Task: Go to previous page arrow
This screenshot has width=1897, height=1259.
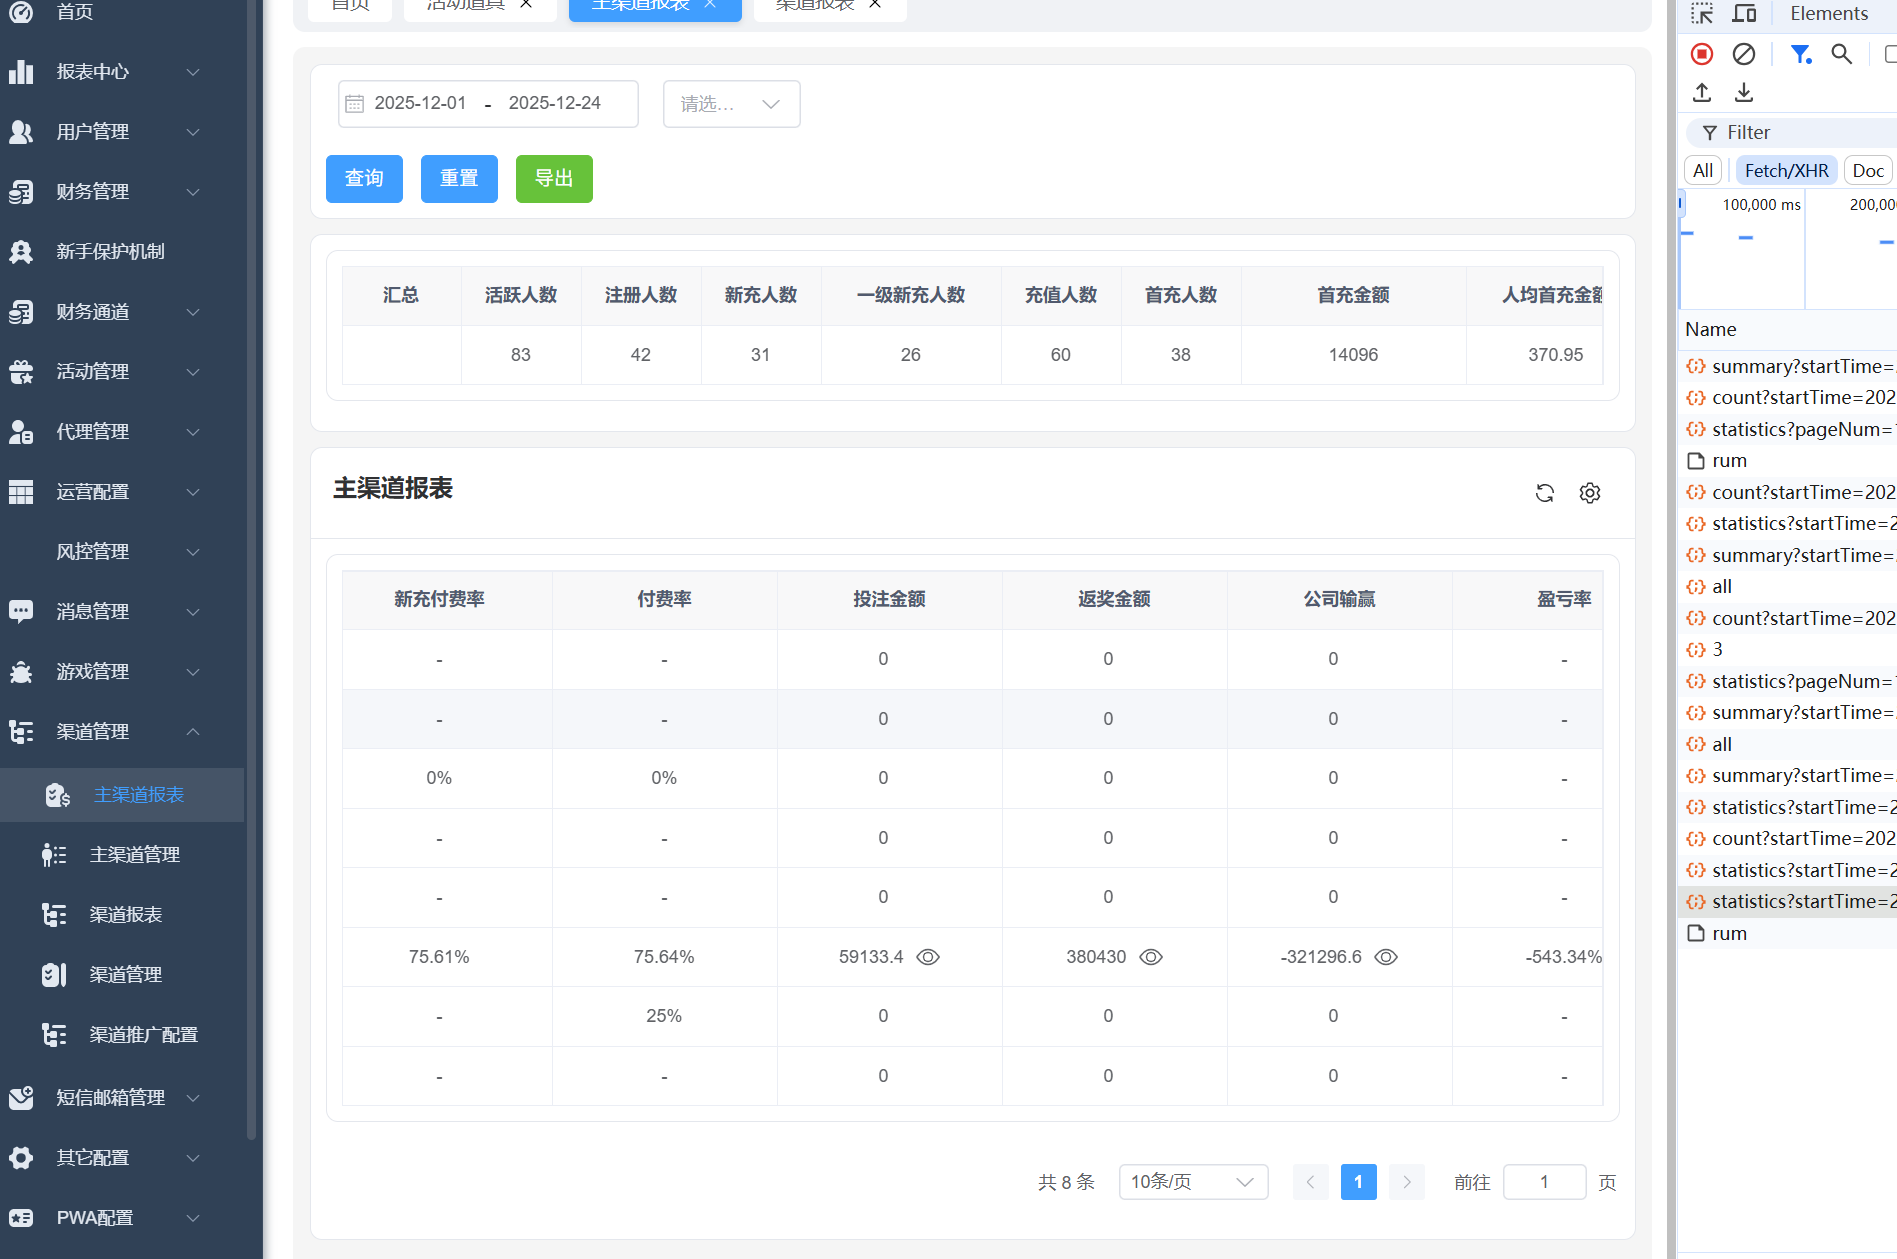Action: pyautogui.click(x=1310, y=1182)
